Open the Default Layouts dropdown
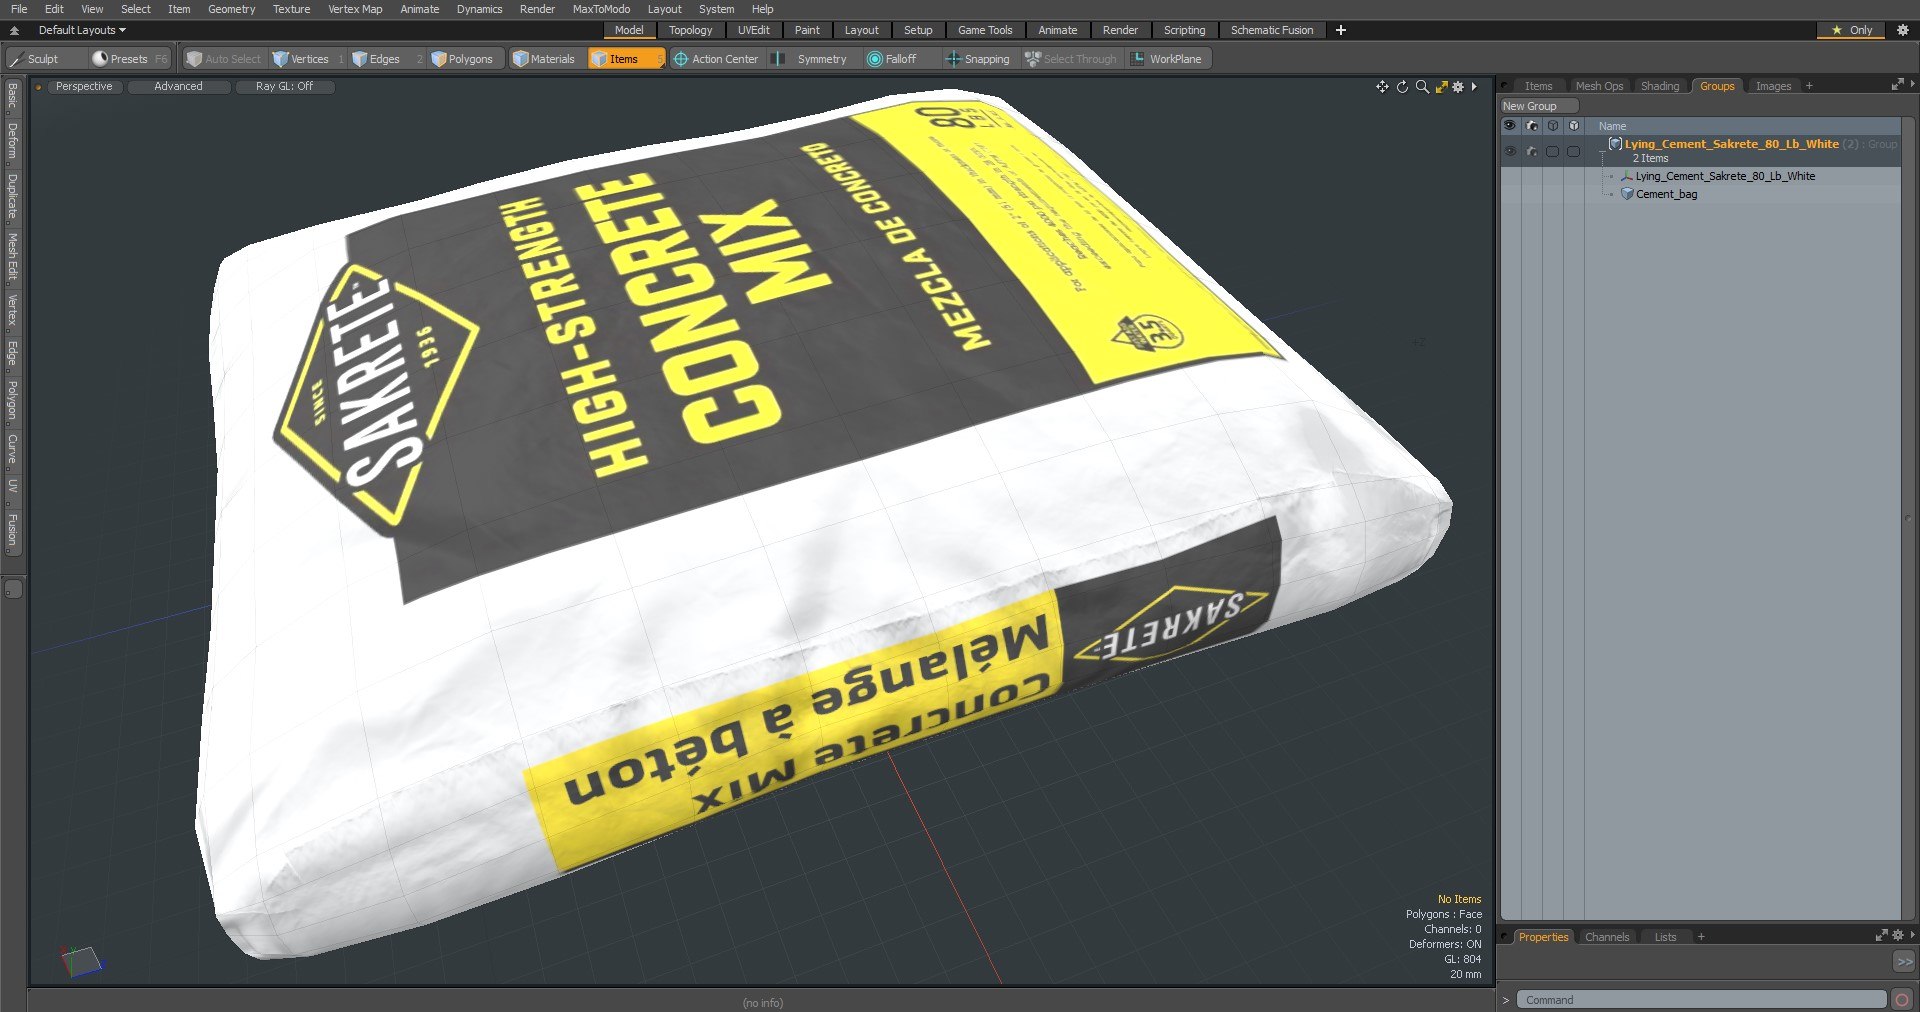Image resolution: width=1920 pixels, height=1012 pixels. pyautogui.click(x=82, y=30)
